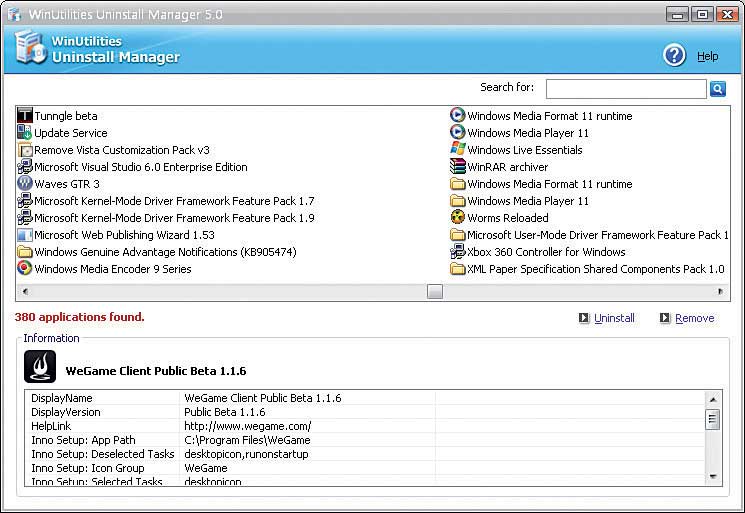
Task: Select Windows Genuine Advantage Notifications (KB905474) entry
Action: pos(165,252)
